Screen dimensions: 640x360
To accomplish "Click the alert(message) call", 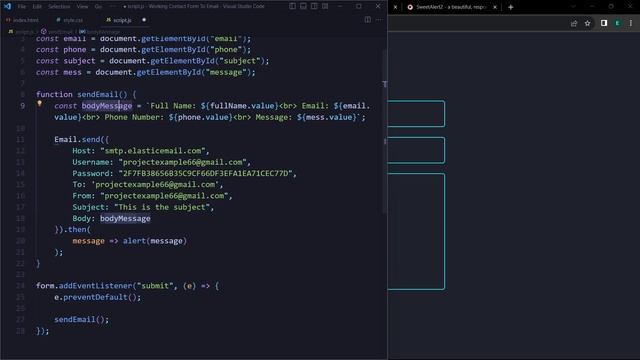I will (155, 241).
